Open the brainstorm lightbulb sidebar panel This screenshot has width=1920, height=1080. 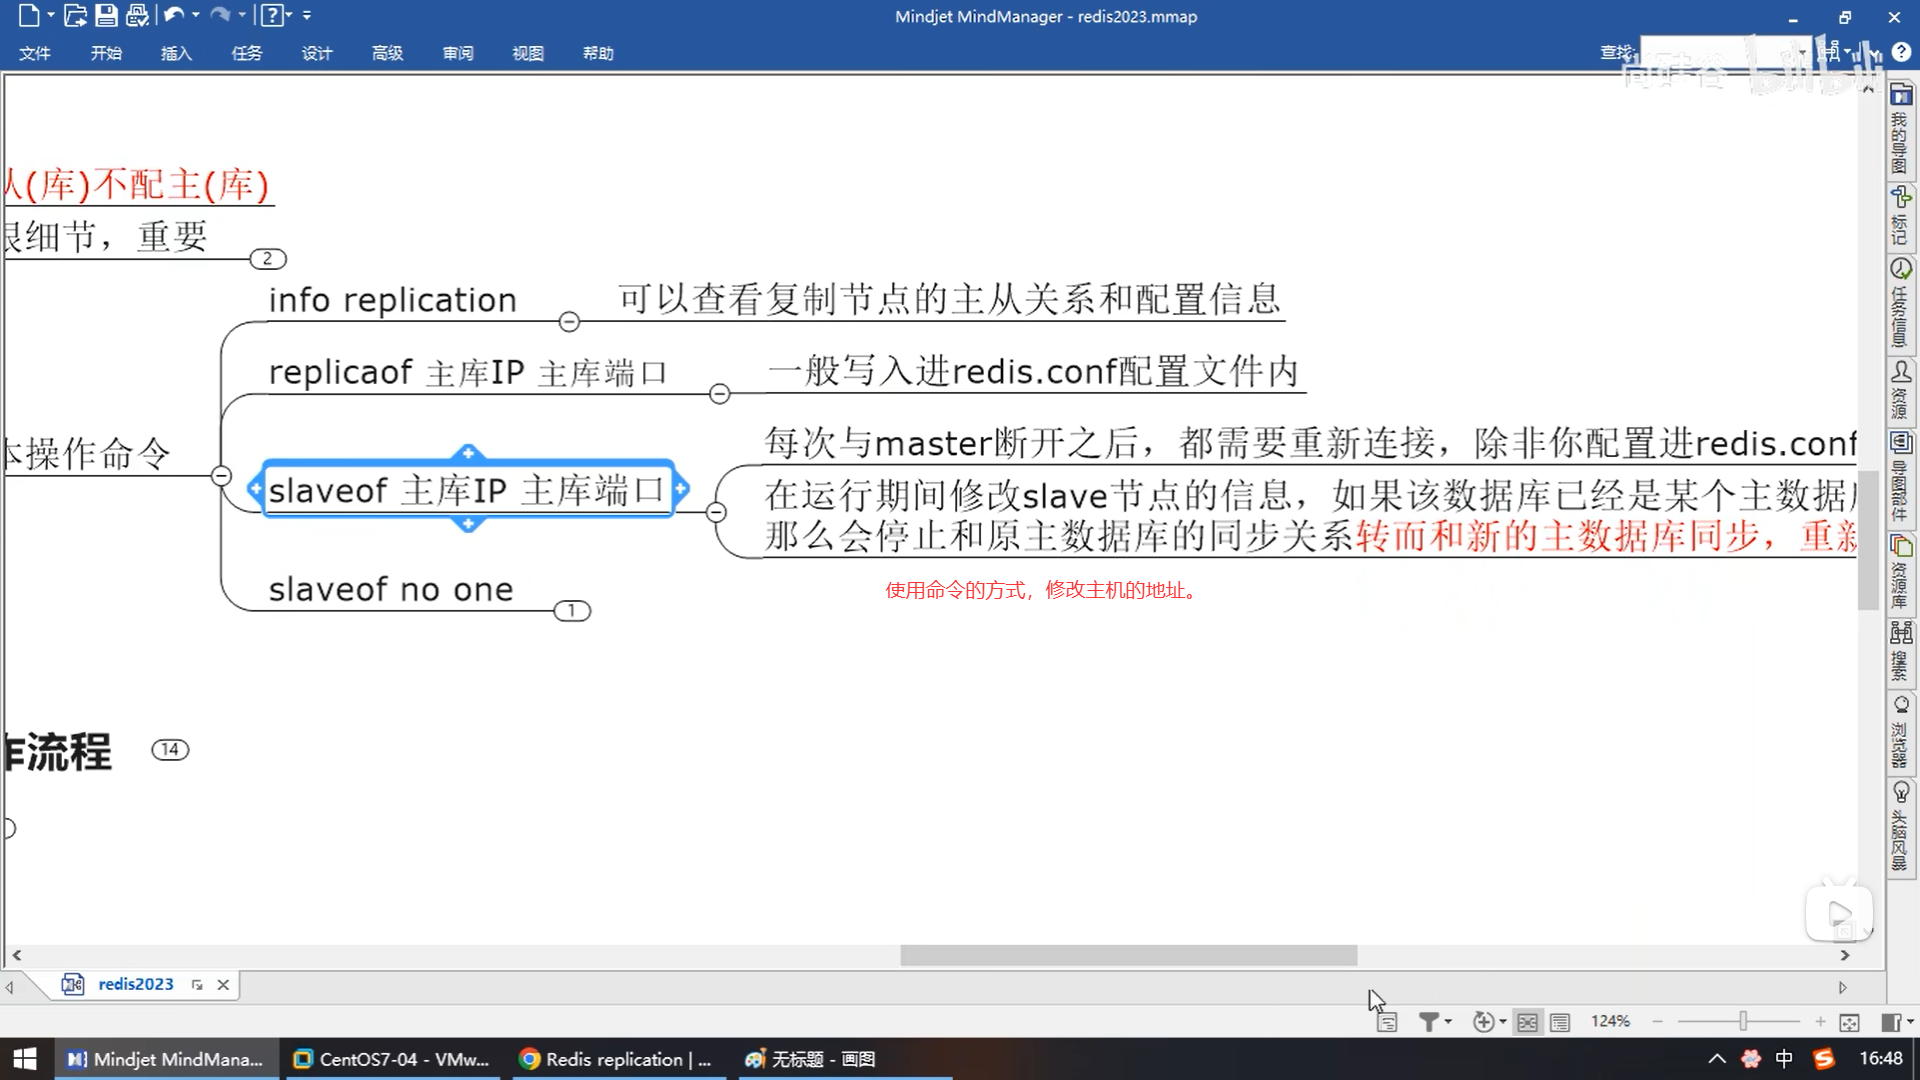tap(1900, 793)
